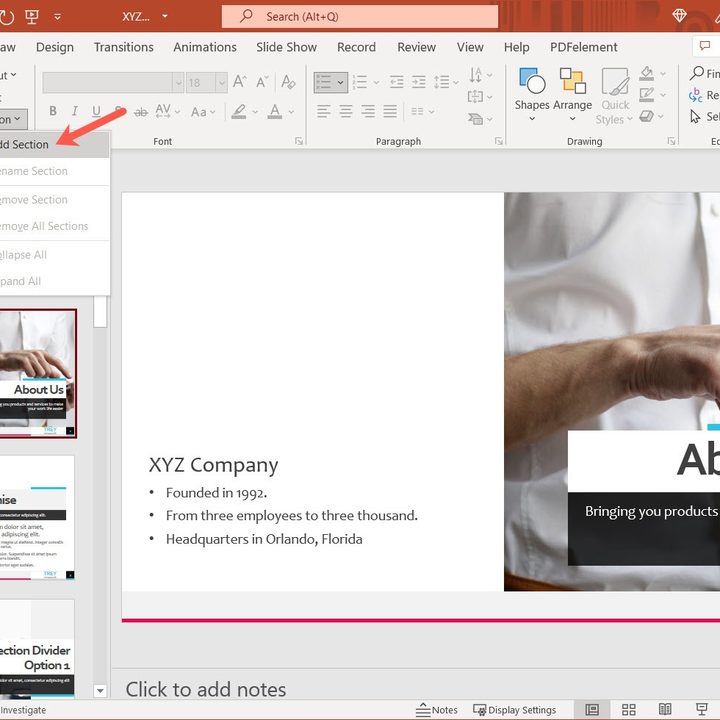The width and height of the screenshot is (720, 720).
Task: Click the Microsoft 365 premium diamond icon
Action: coord(679,16)
